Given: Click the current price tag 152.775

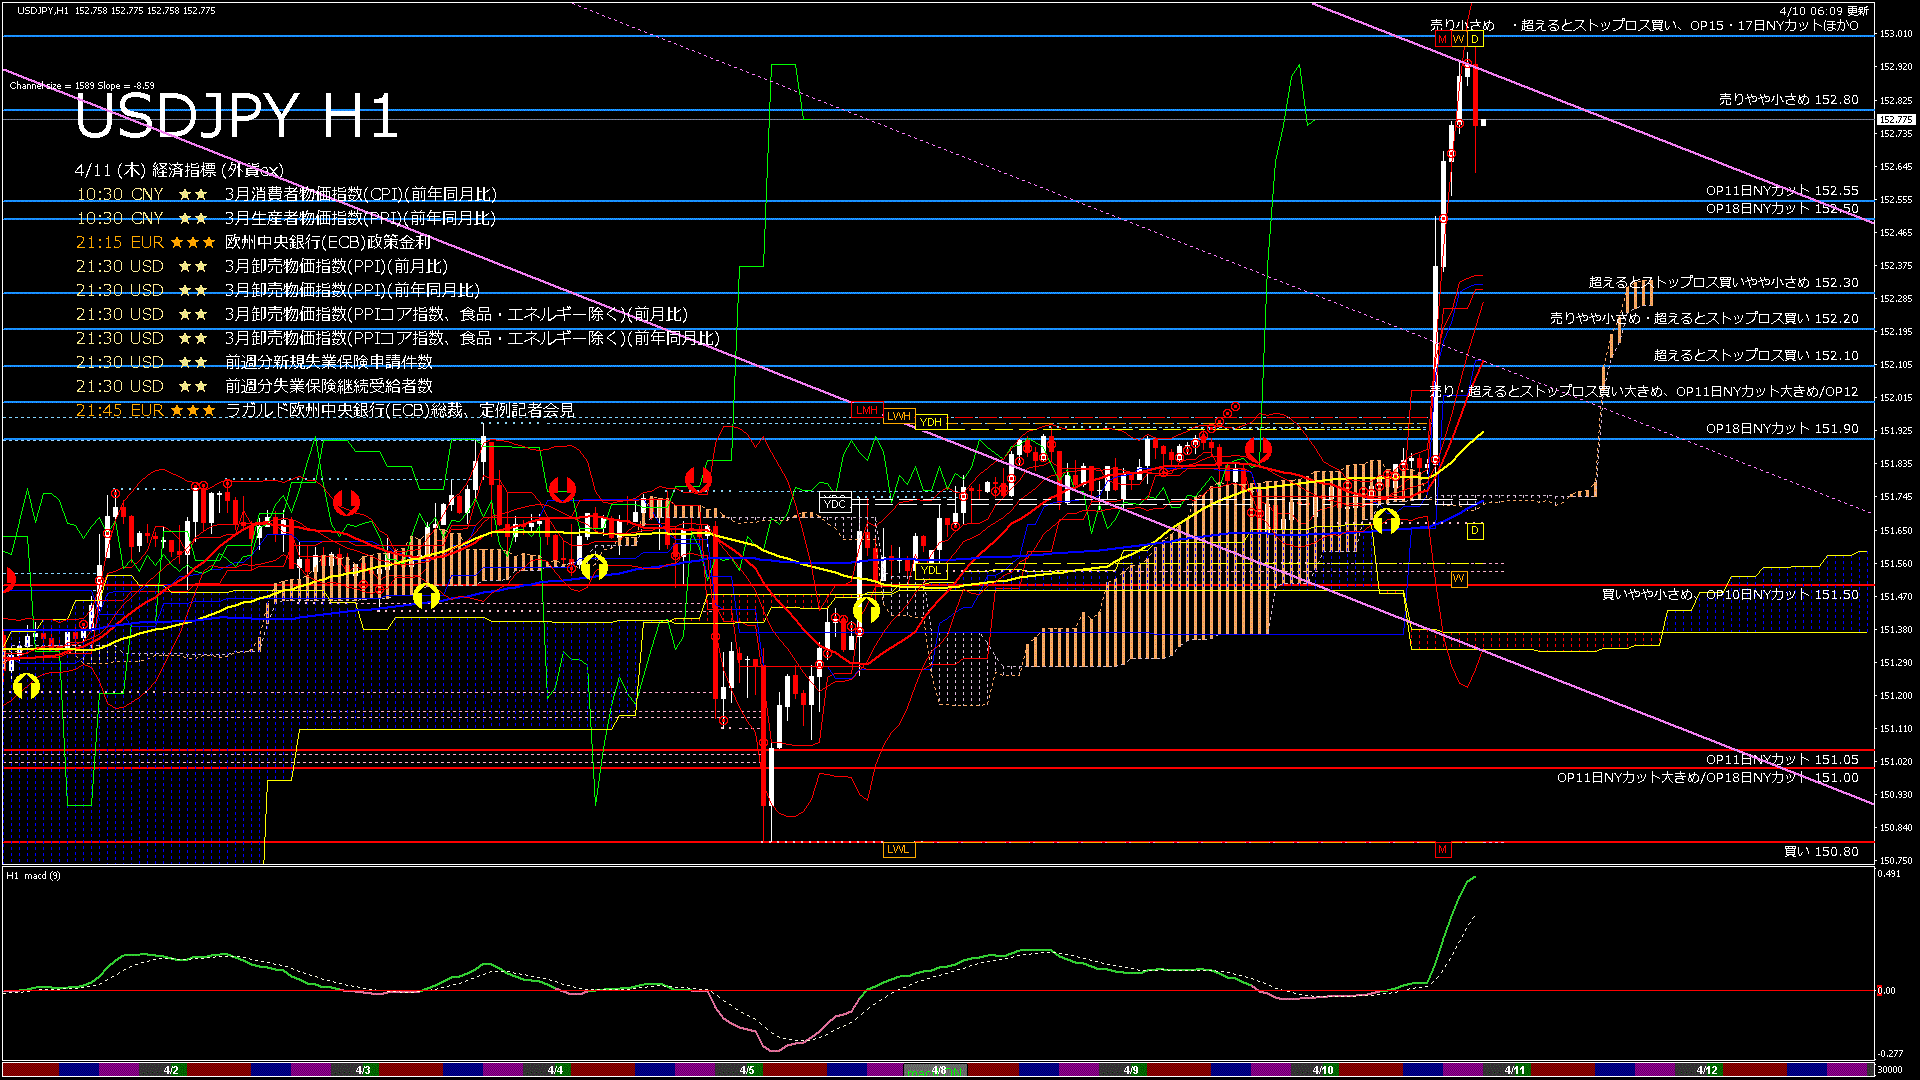Looking at the screenshot, I should pos(1895,120).
